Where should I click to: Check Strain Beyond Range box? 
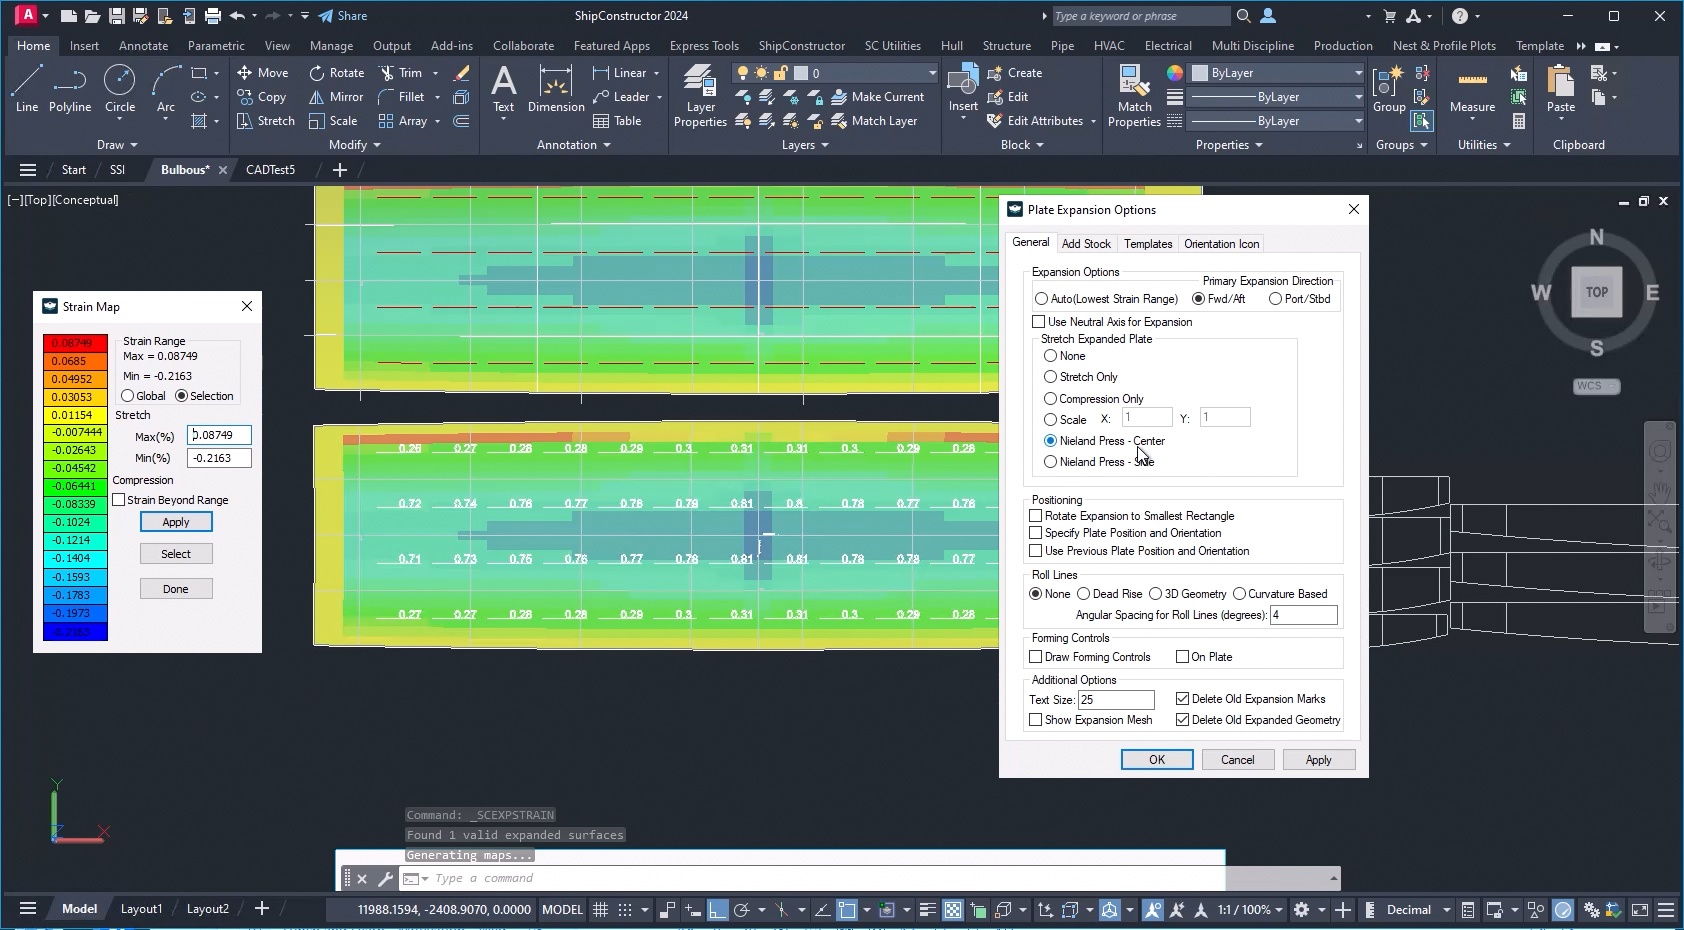tap(120, 500)
